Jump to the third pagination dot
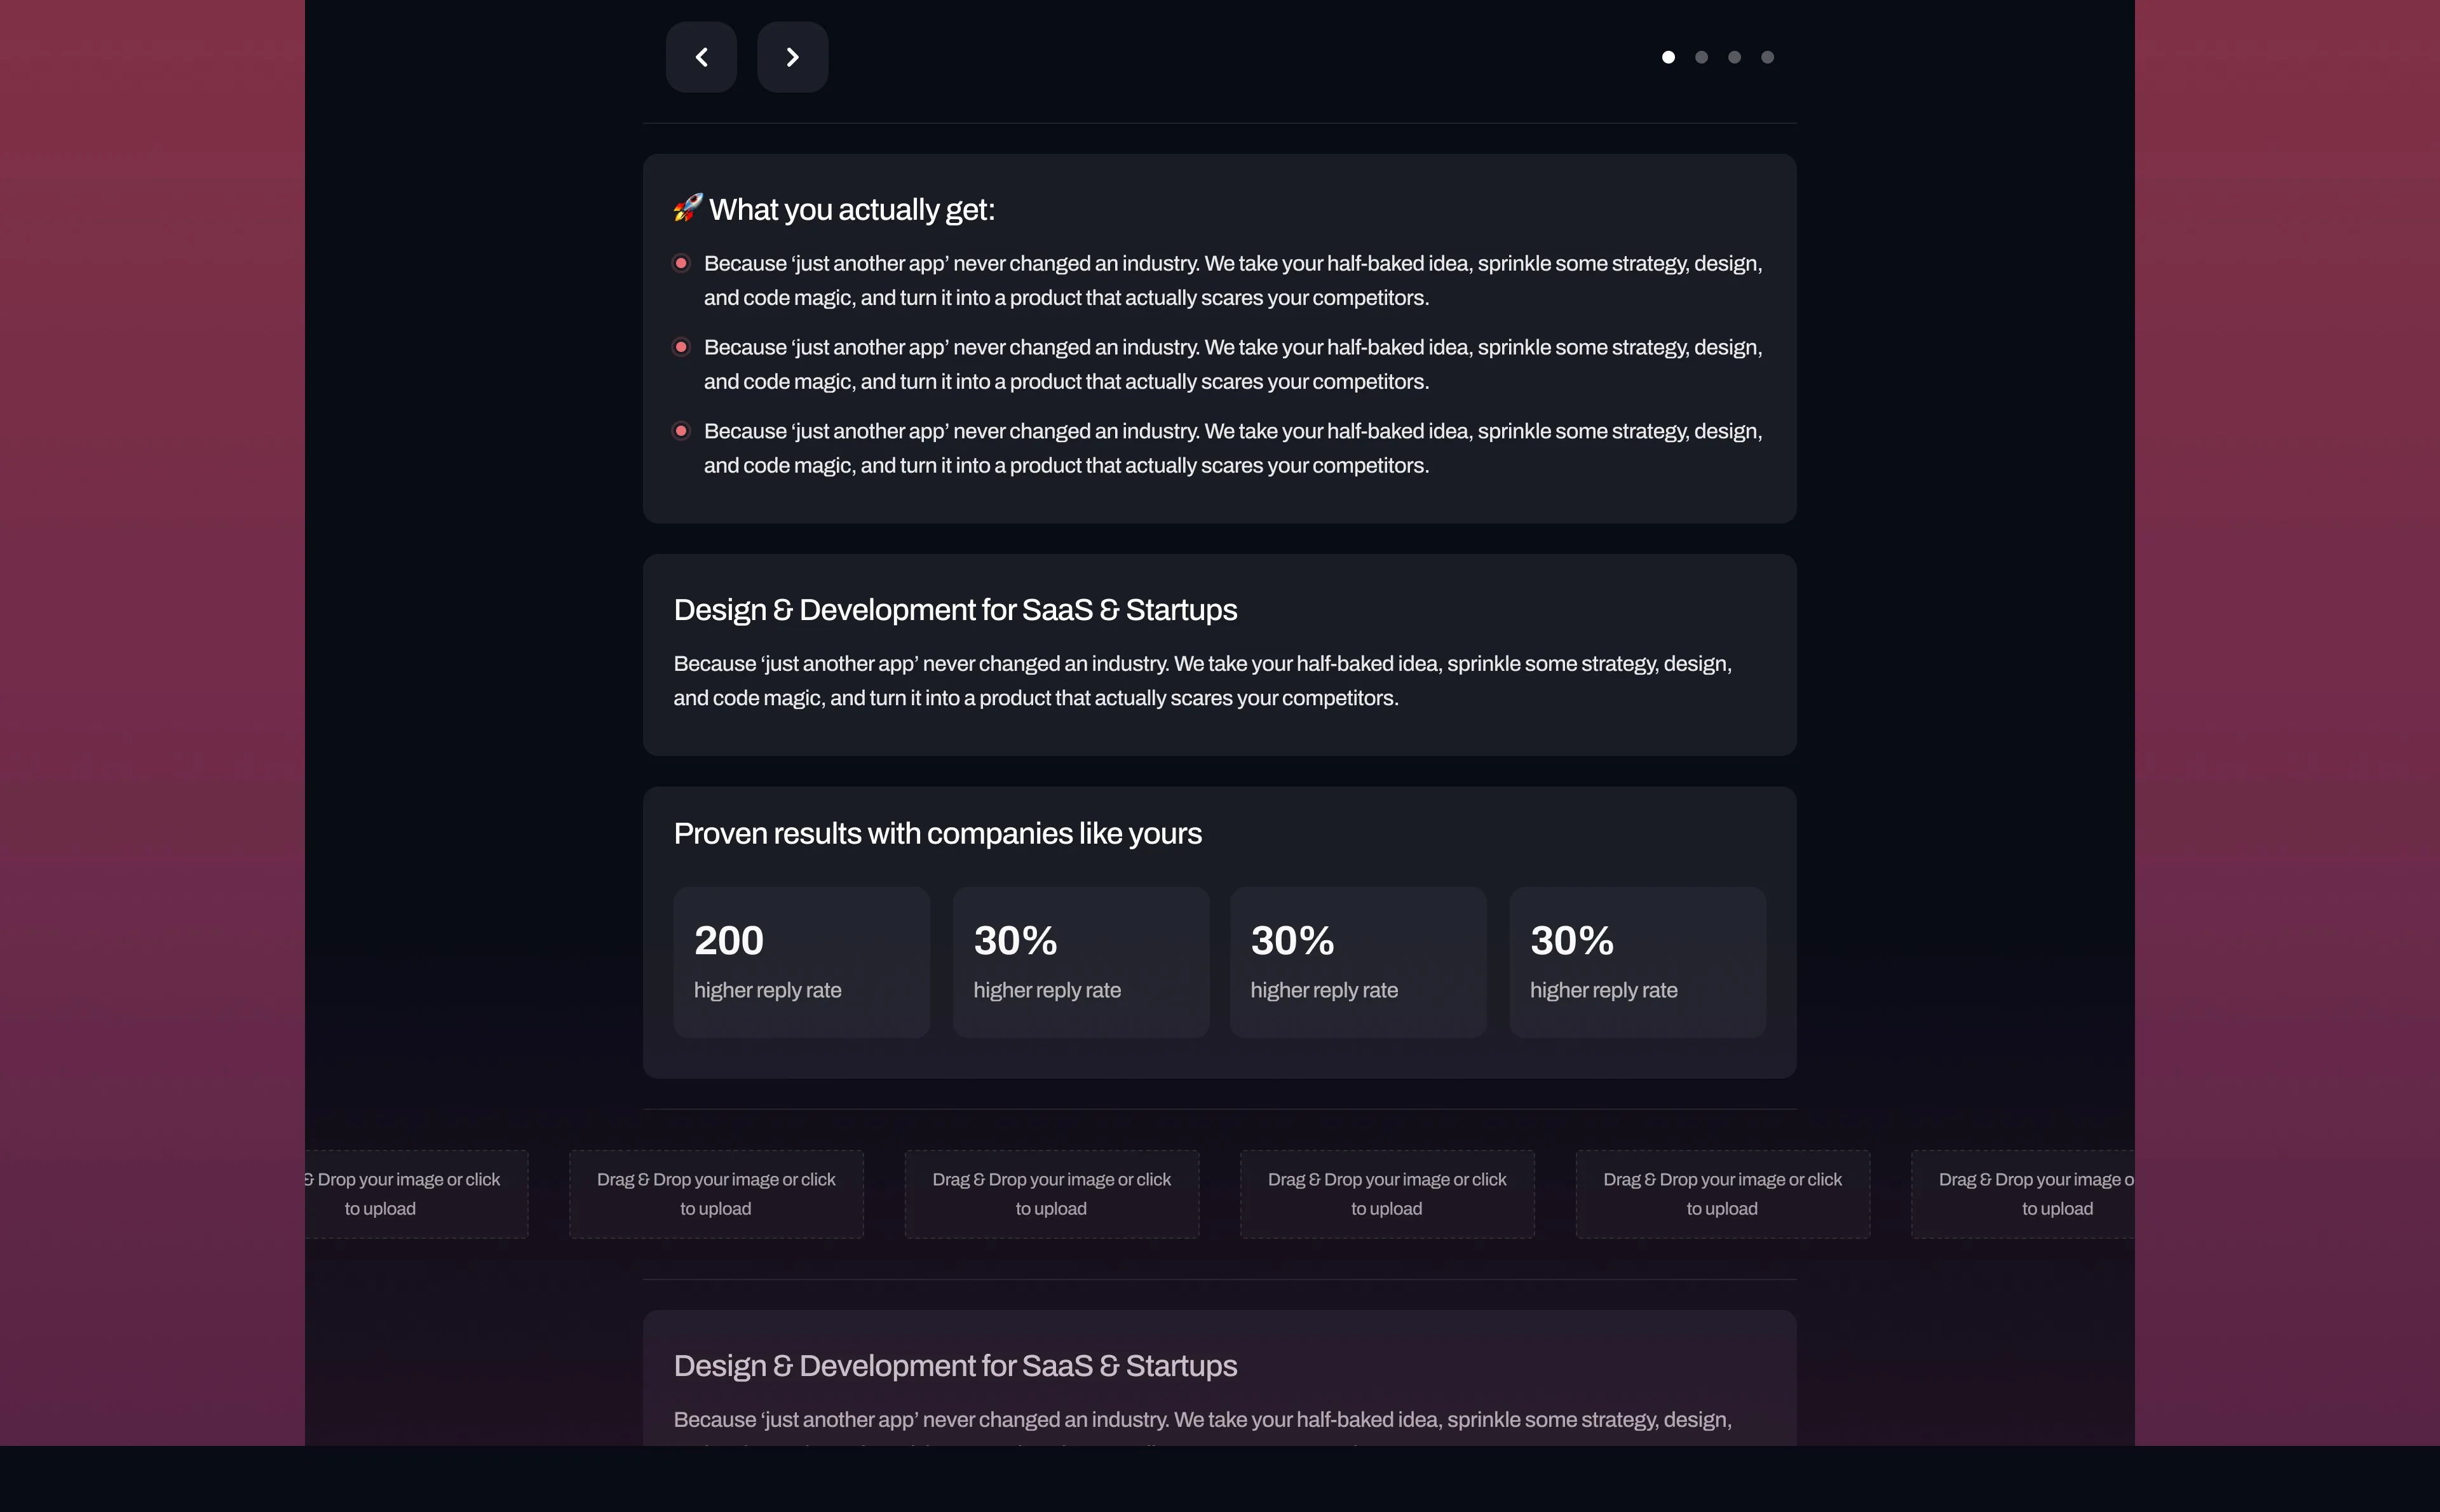Screen dimensions: 2440x1512 tap(1734, 57)
